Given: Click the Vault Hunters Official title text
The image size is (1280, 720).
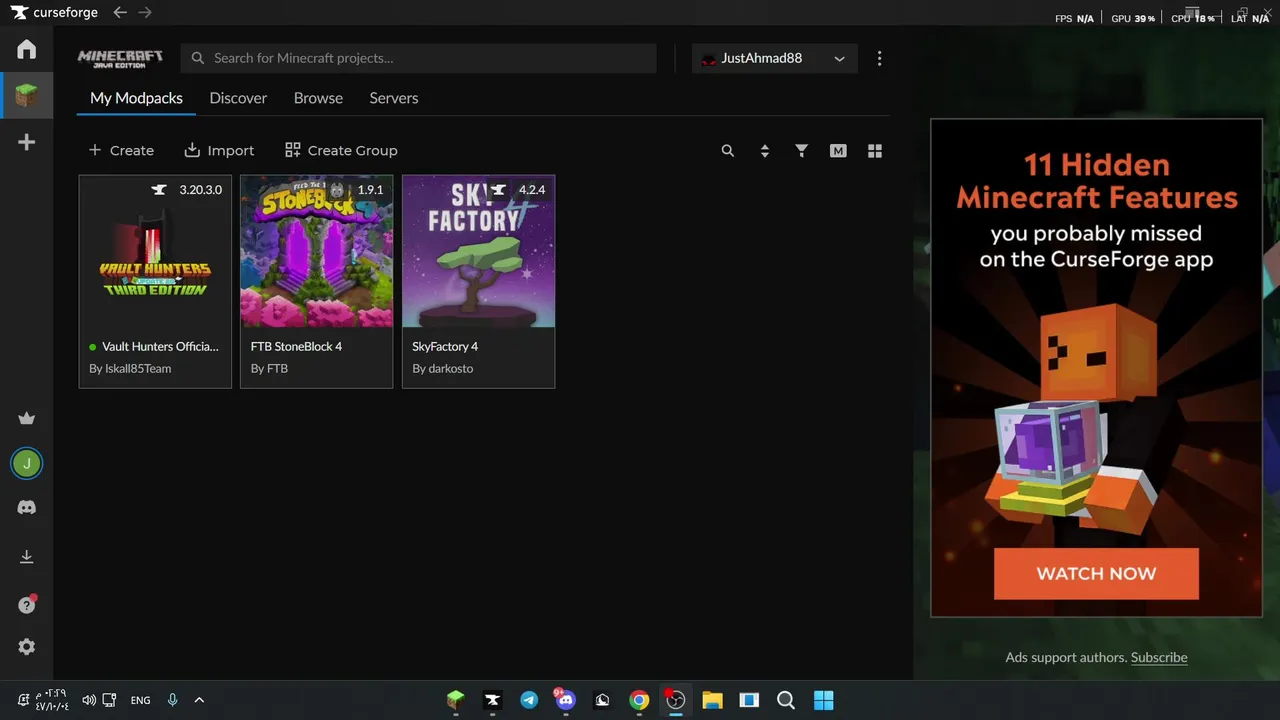Looking at the screenshot, I should pyautogui.click(x=160, y=346).
